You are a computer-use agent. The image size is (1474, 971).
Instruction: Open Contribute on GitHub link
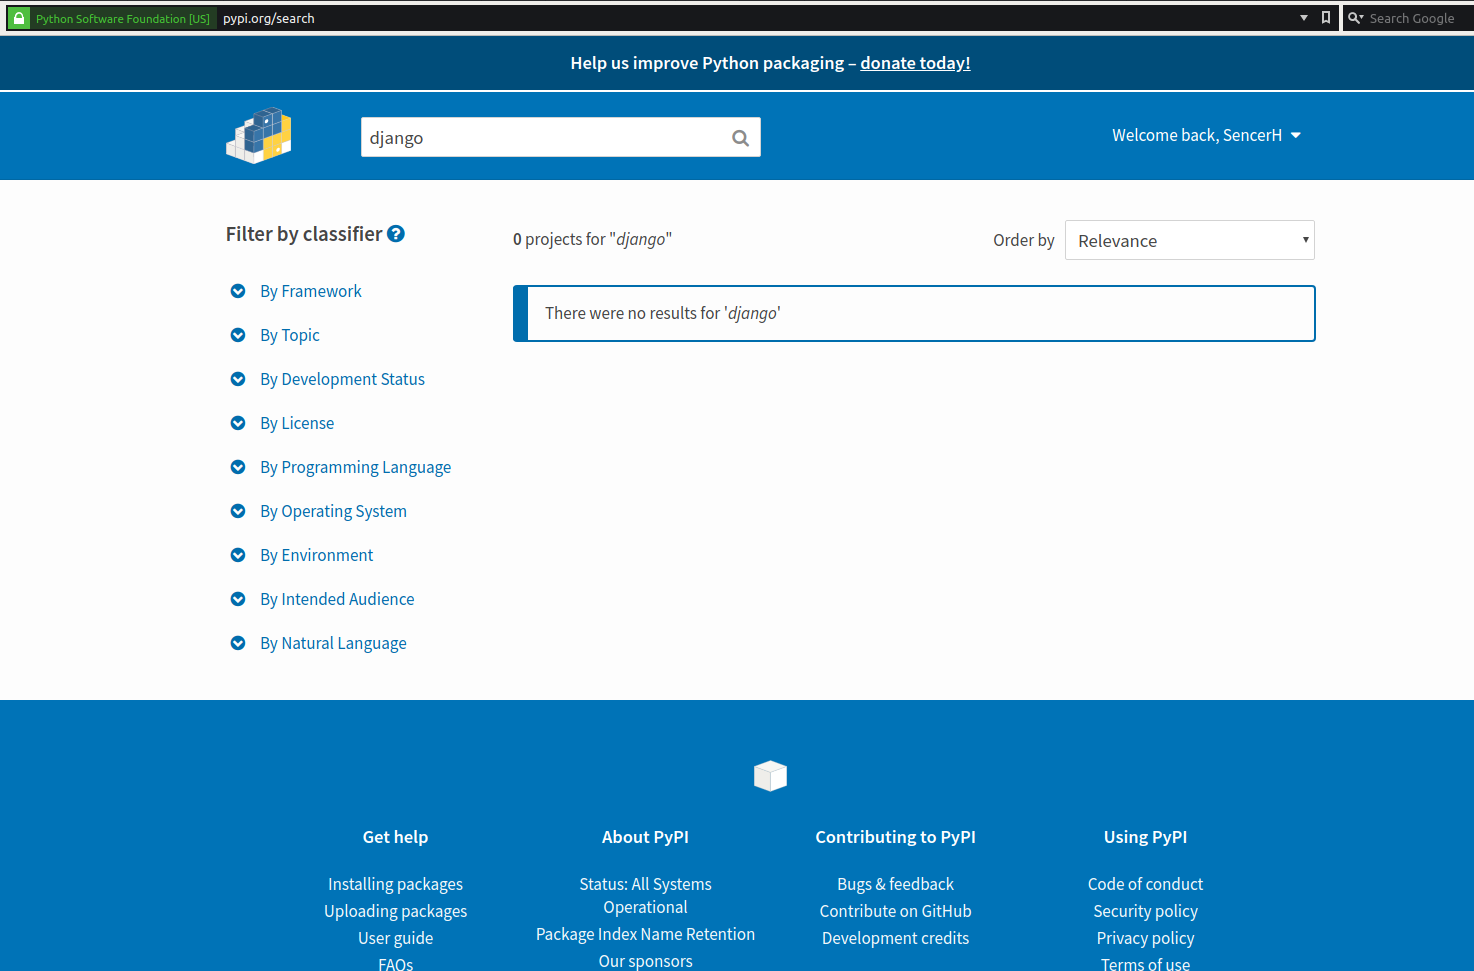895,911
